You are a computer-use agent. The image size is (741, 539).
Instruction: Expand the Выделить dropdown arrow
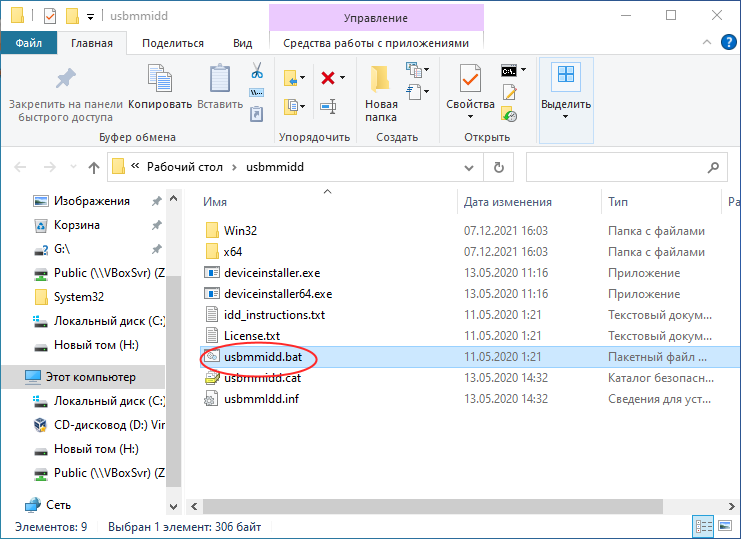[x=566, y=117]
